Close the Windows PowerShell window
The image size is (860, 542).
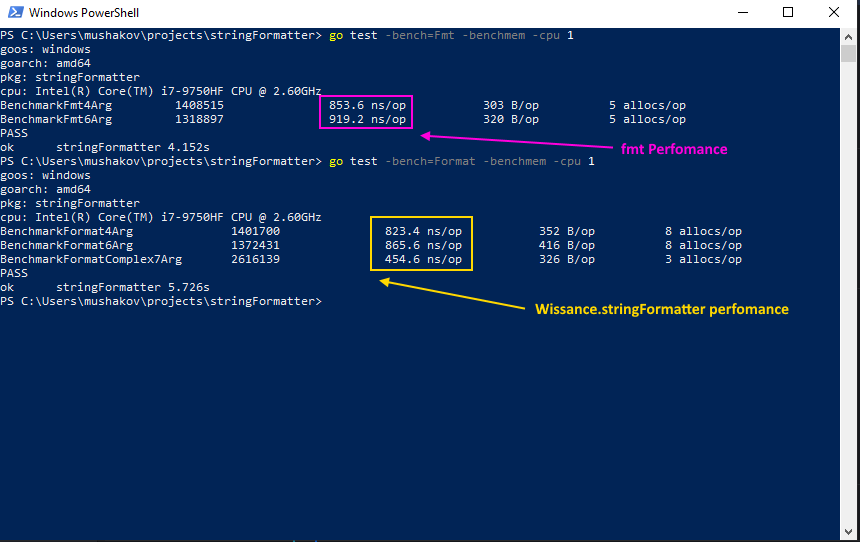point(834,13)
